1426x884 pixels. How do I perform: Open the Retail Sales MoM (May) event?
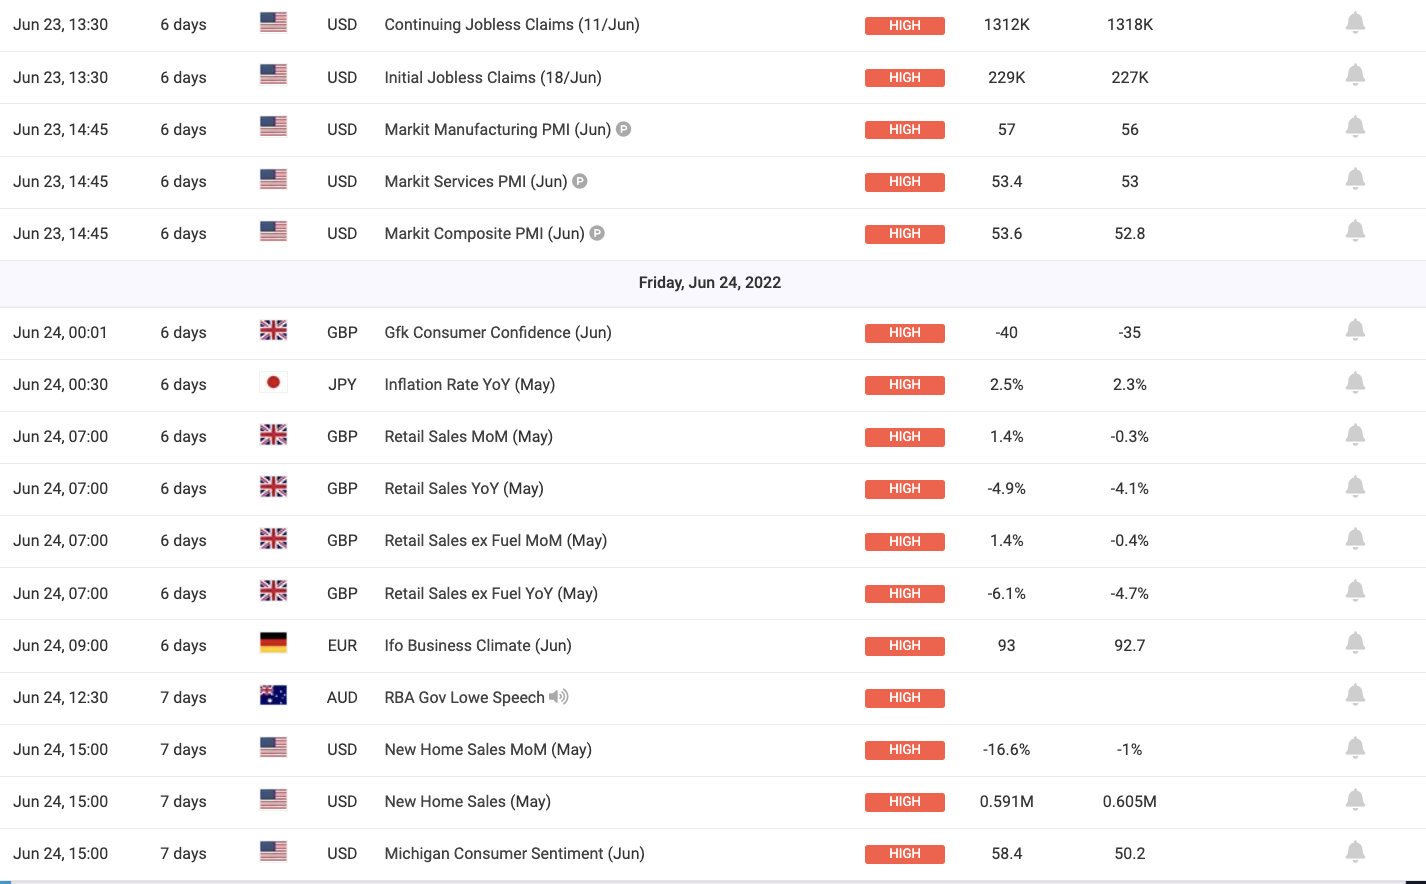[468, 437]
